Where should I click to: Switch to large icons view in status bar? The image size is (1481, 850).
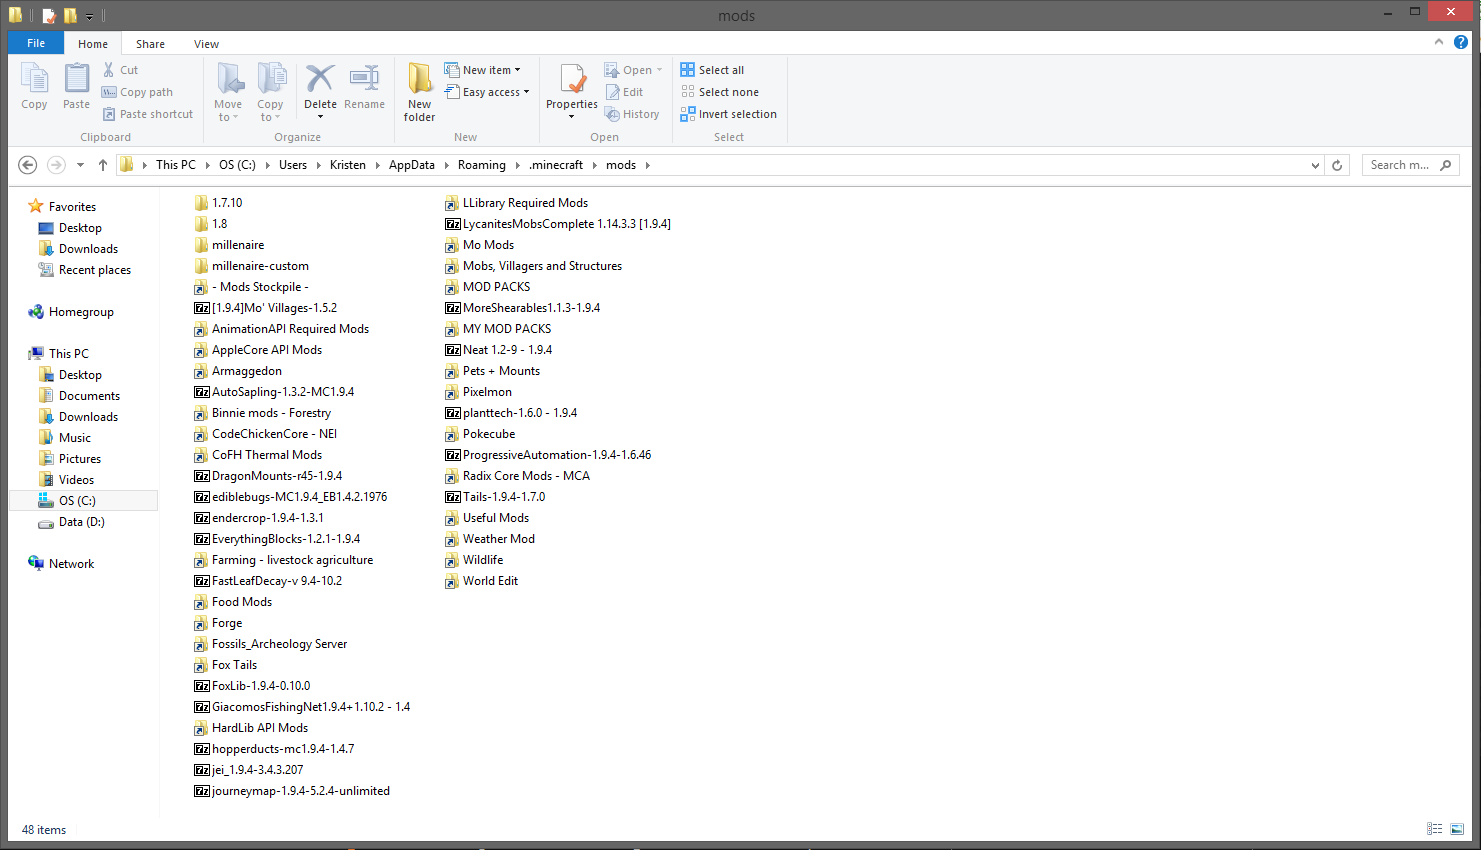(1457, 829)
